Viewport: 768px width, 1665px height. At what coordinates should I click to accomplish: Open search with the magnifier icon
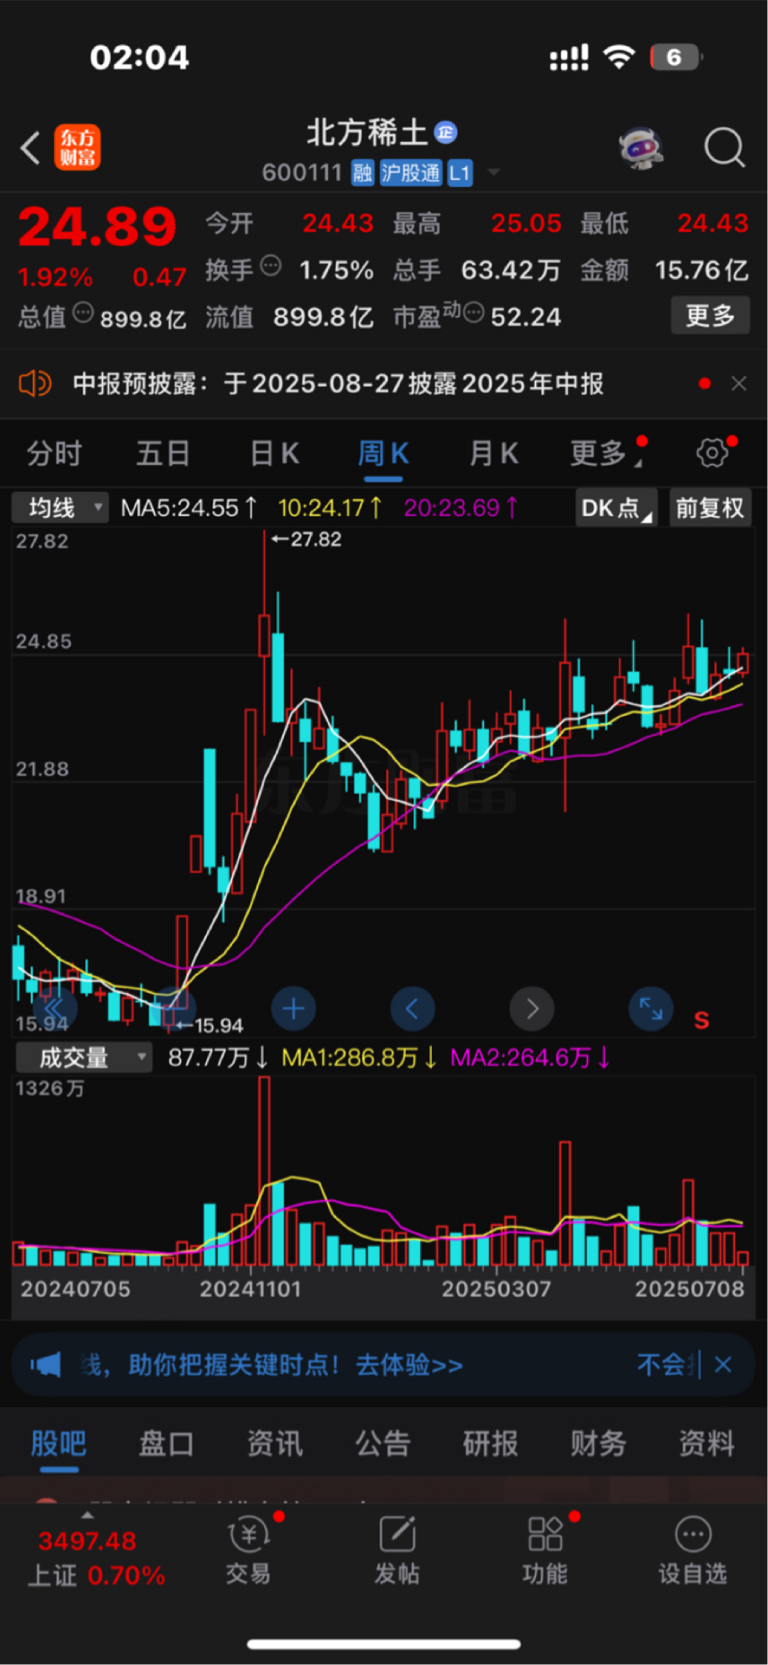(724, 148)
